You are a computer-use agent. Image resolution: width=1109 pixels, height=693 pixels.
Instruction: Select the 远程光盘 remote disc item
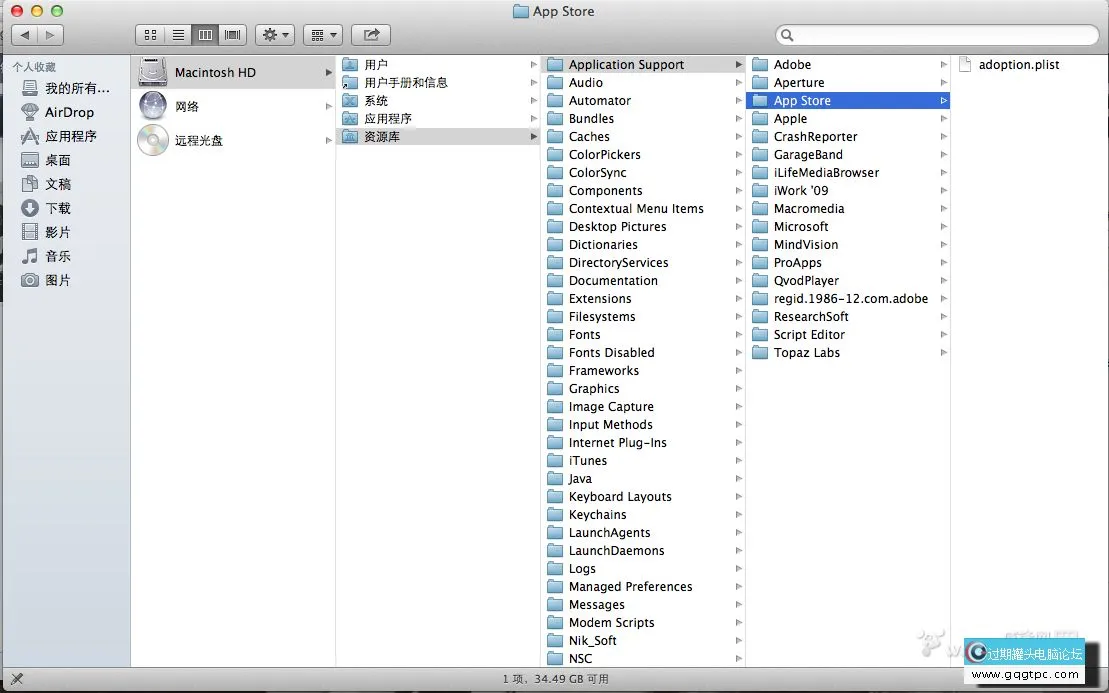tap(198, 141)
